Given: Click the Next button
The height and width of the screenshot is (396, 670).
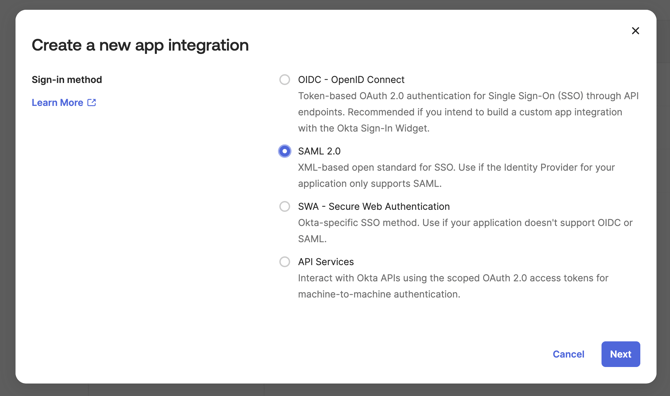Looking at the screenshot, I should pyautogui.click(x=620, y=354).
